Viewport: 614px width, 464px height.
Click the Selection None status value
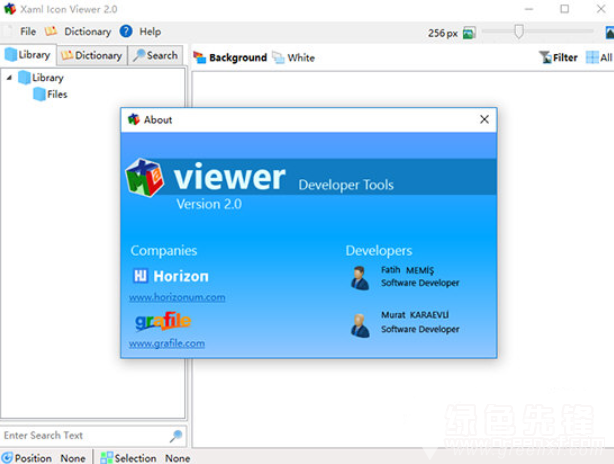(x=177, y=458)
